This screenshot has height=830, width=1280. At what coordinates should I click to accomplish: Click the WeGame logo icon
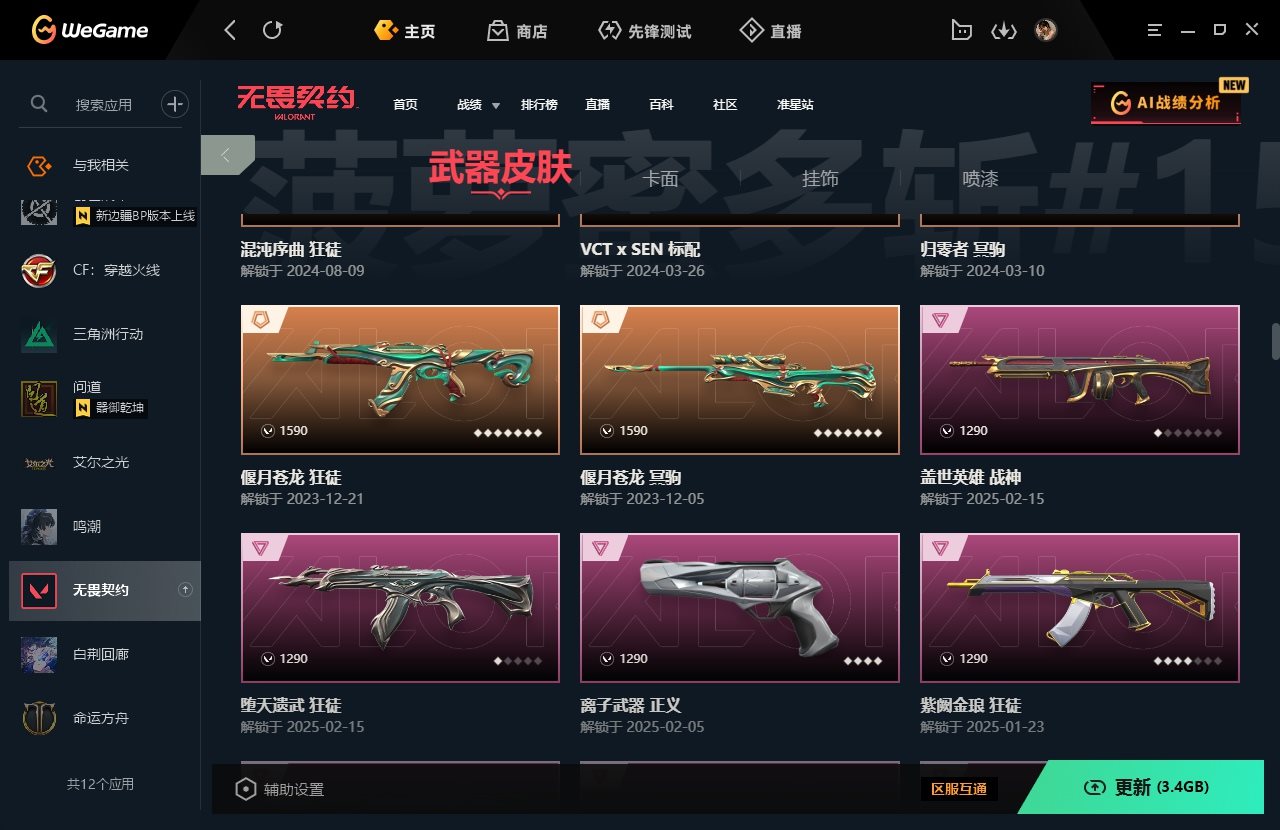click(x=44, y=30)
